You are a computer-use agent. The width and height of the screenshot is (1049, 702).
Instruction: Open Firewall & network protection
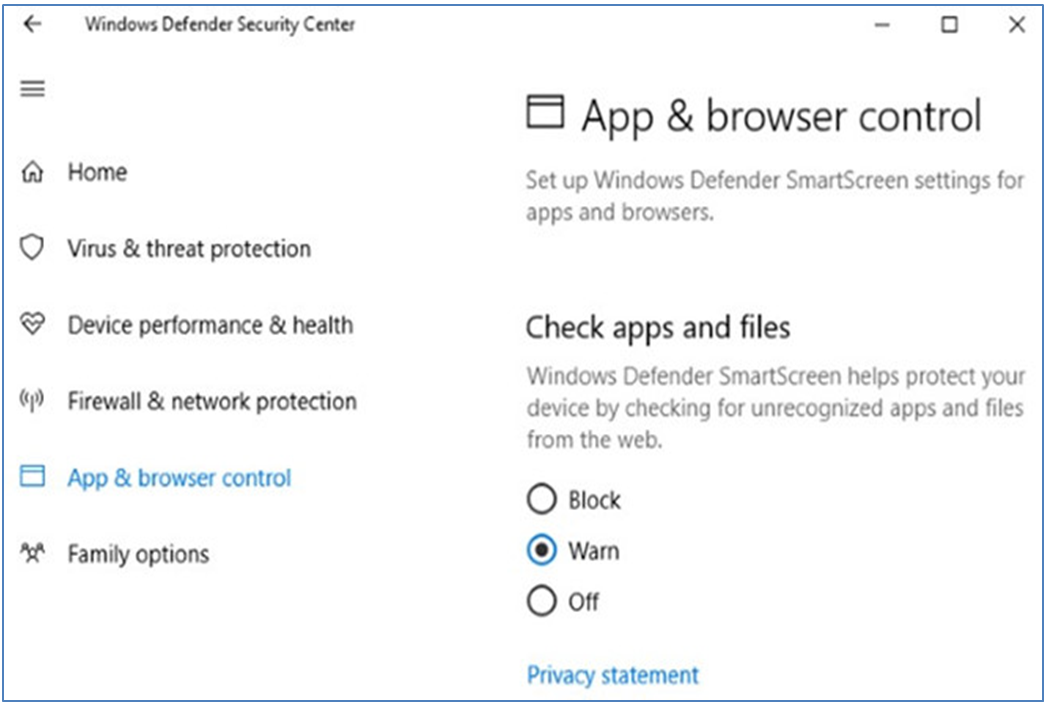[212, 401]
